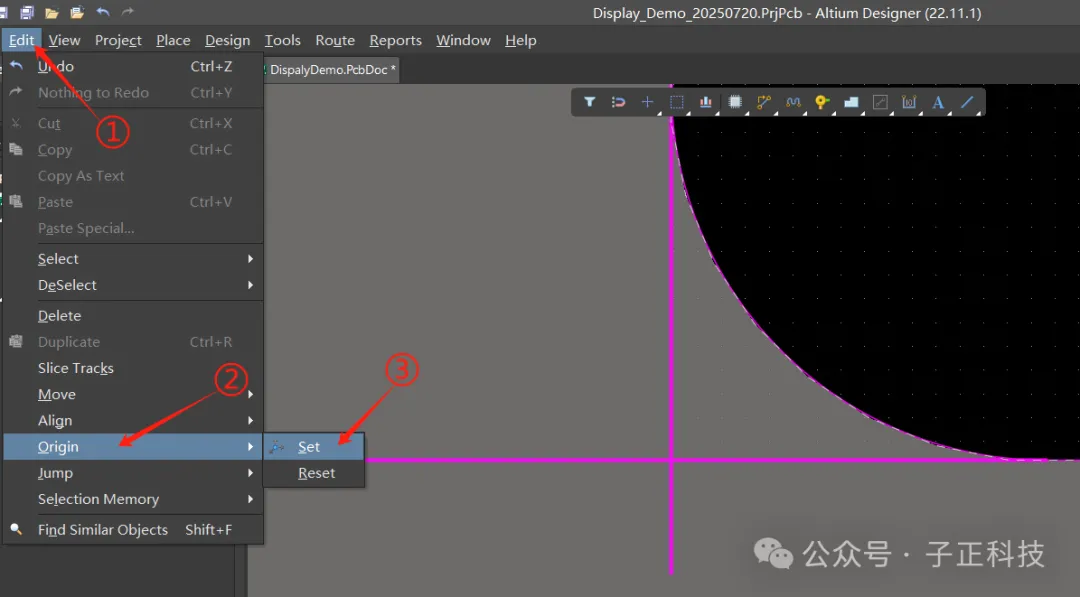Select the Interactive Routing tool icon
The image size is (1080, 597).
coord(764,102)
